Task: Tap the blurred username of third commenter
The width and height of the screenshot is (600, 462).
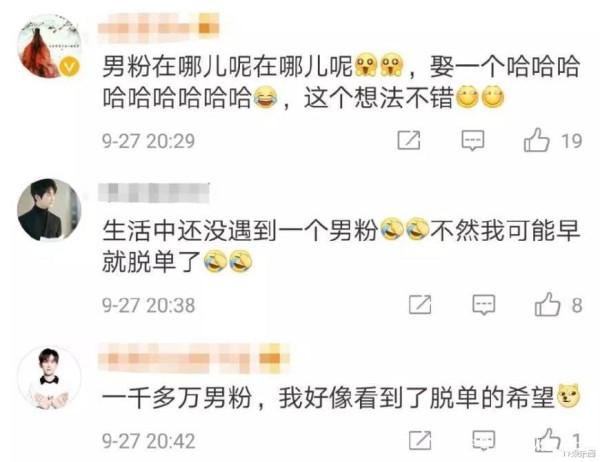Action: click(194, 358)
